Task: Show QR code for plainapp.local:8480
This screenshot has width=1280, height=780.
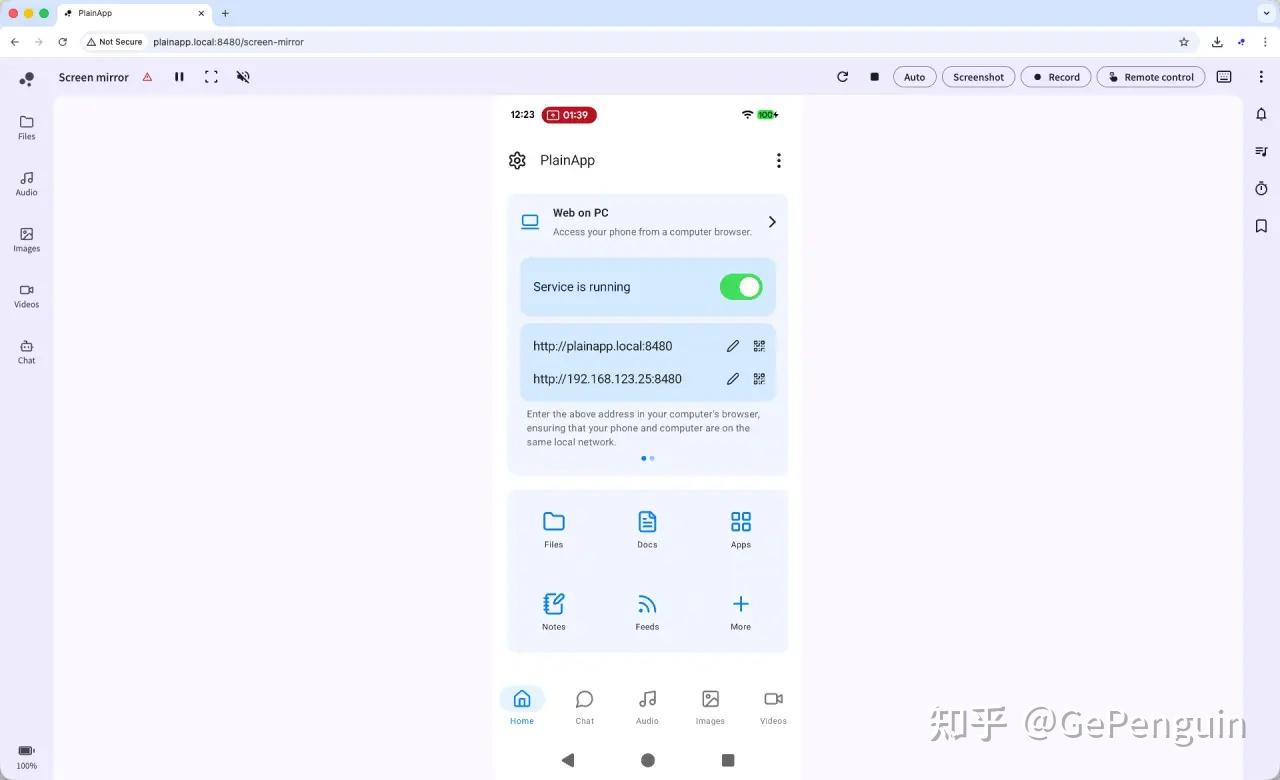Action: tap(759, 346)
